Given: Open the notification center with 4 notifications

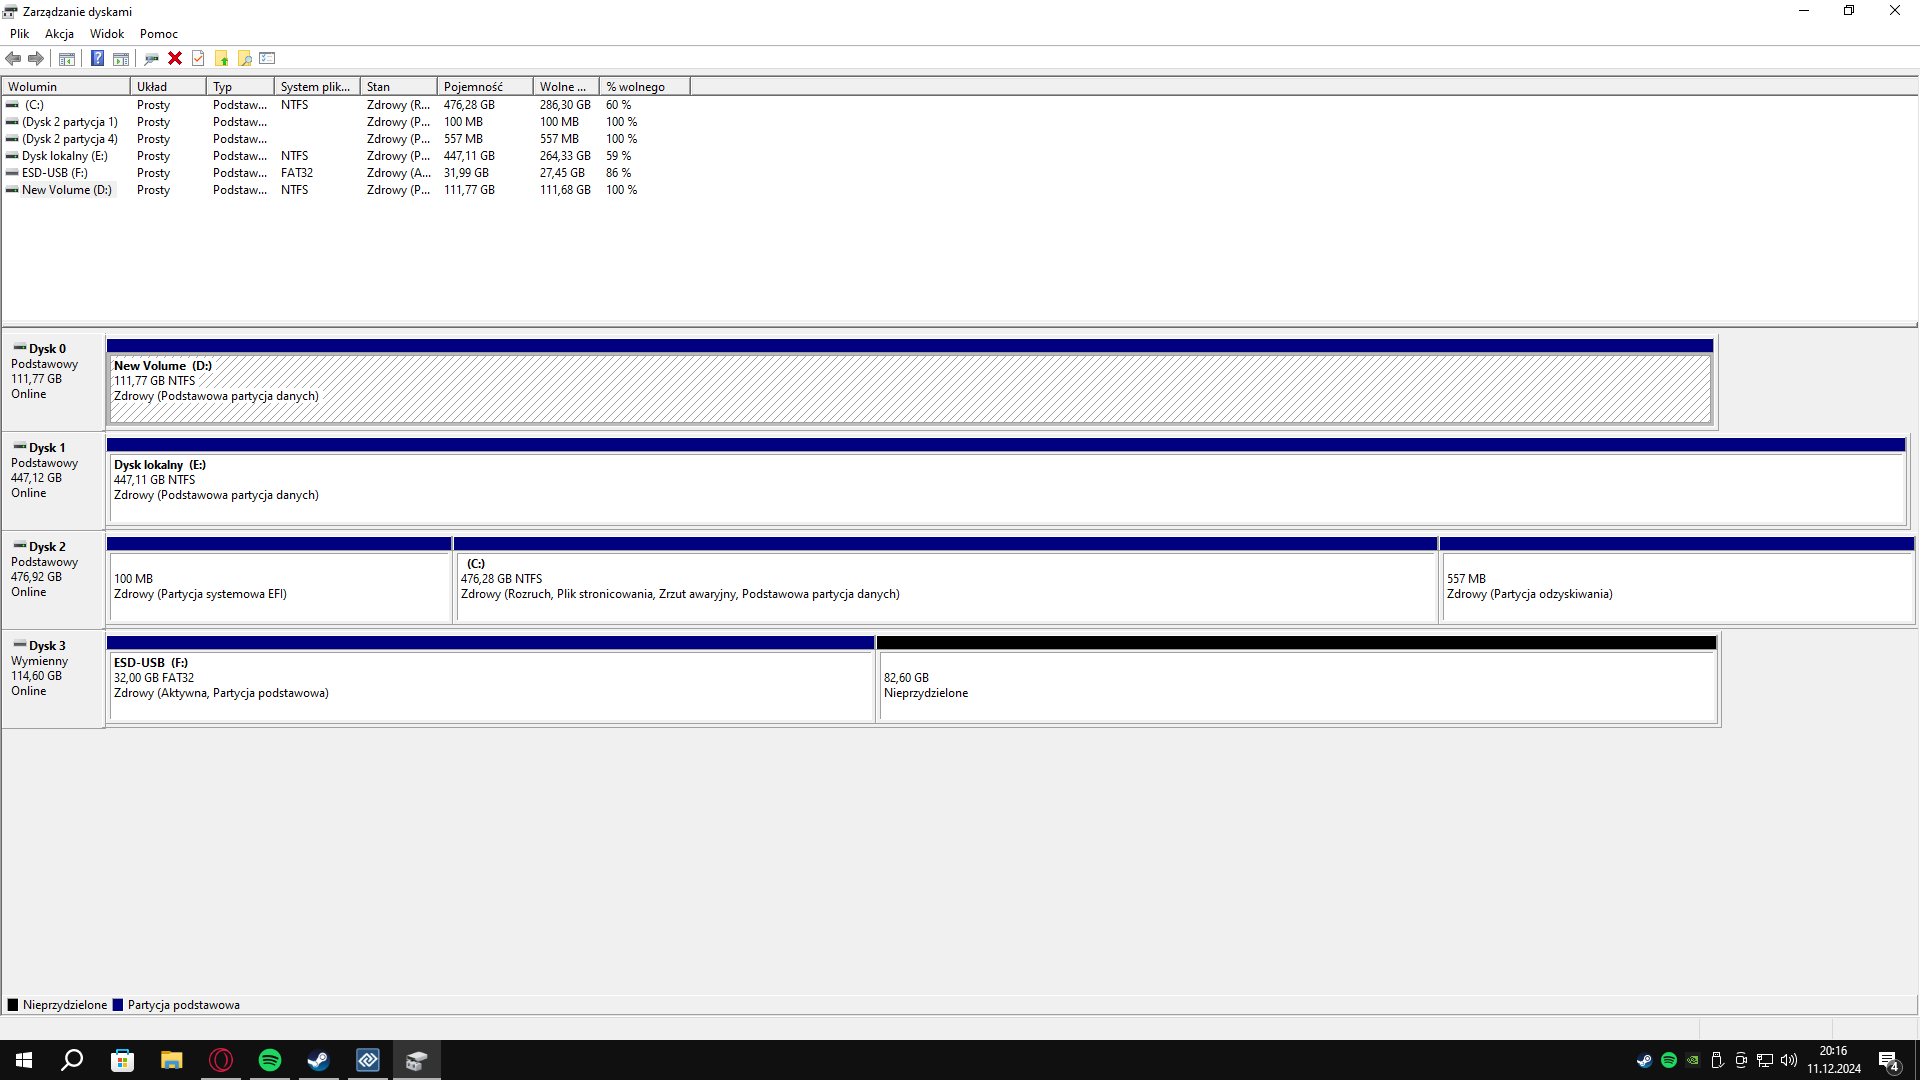Looking at the screenshot, I should point(1889,1060).
